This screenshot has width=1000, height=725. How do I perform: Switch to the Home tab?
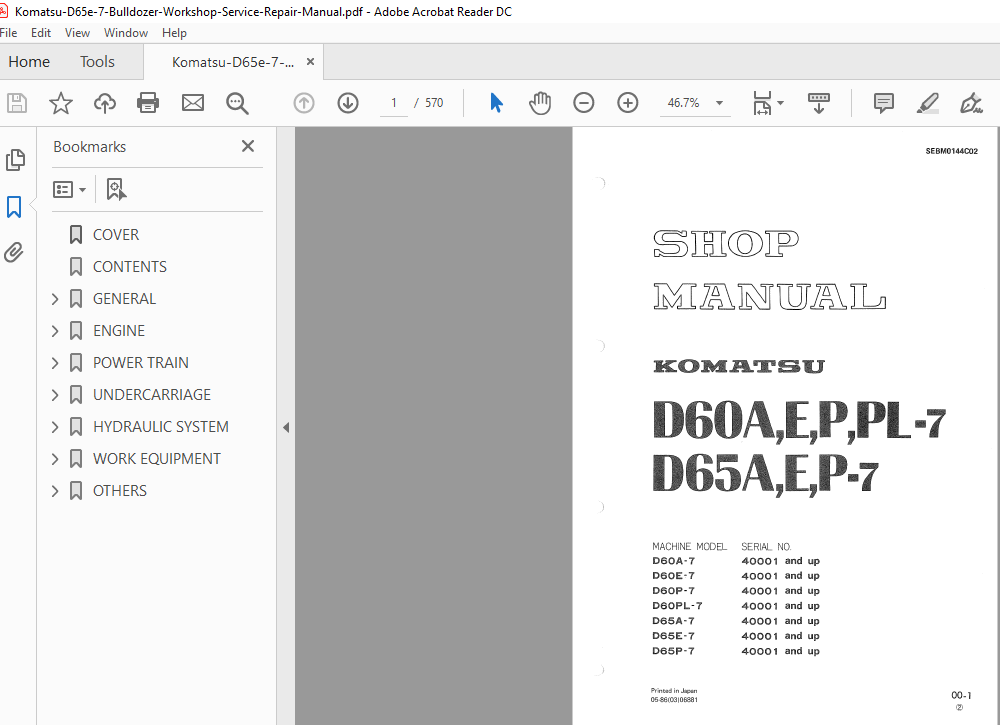(29, 62)
